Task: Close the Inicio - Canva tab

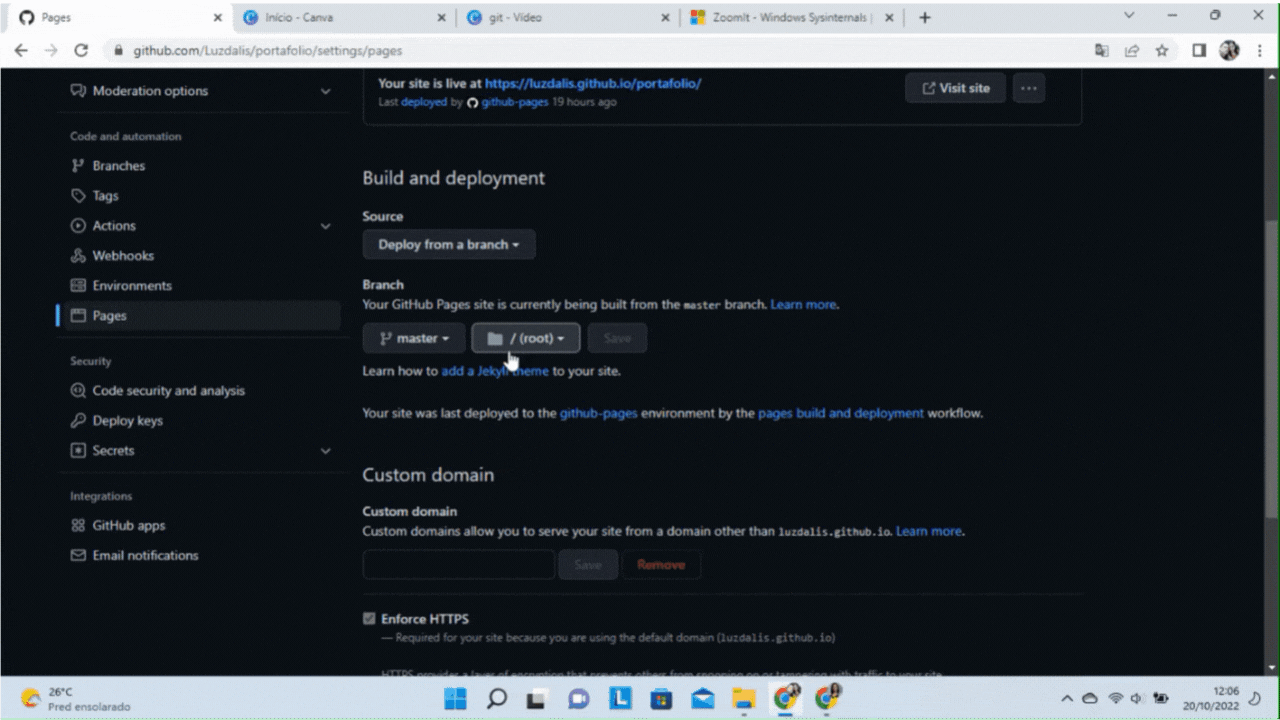Action: [443, 17]
